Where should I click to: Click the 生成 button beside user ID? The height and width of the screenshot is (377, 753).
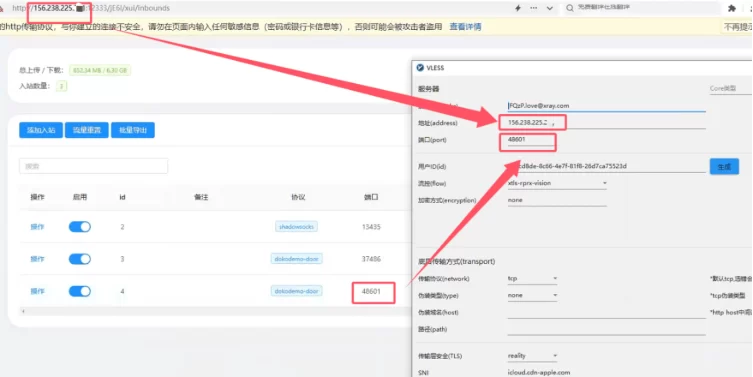(724, 167)
